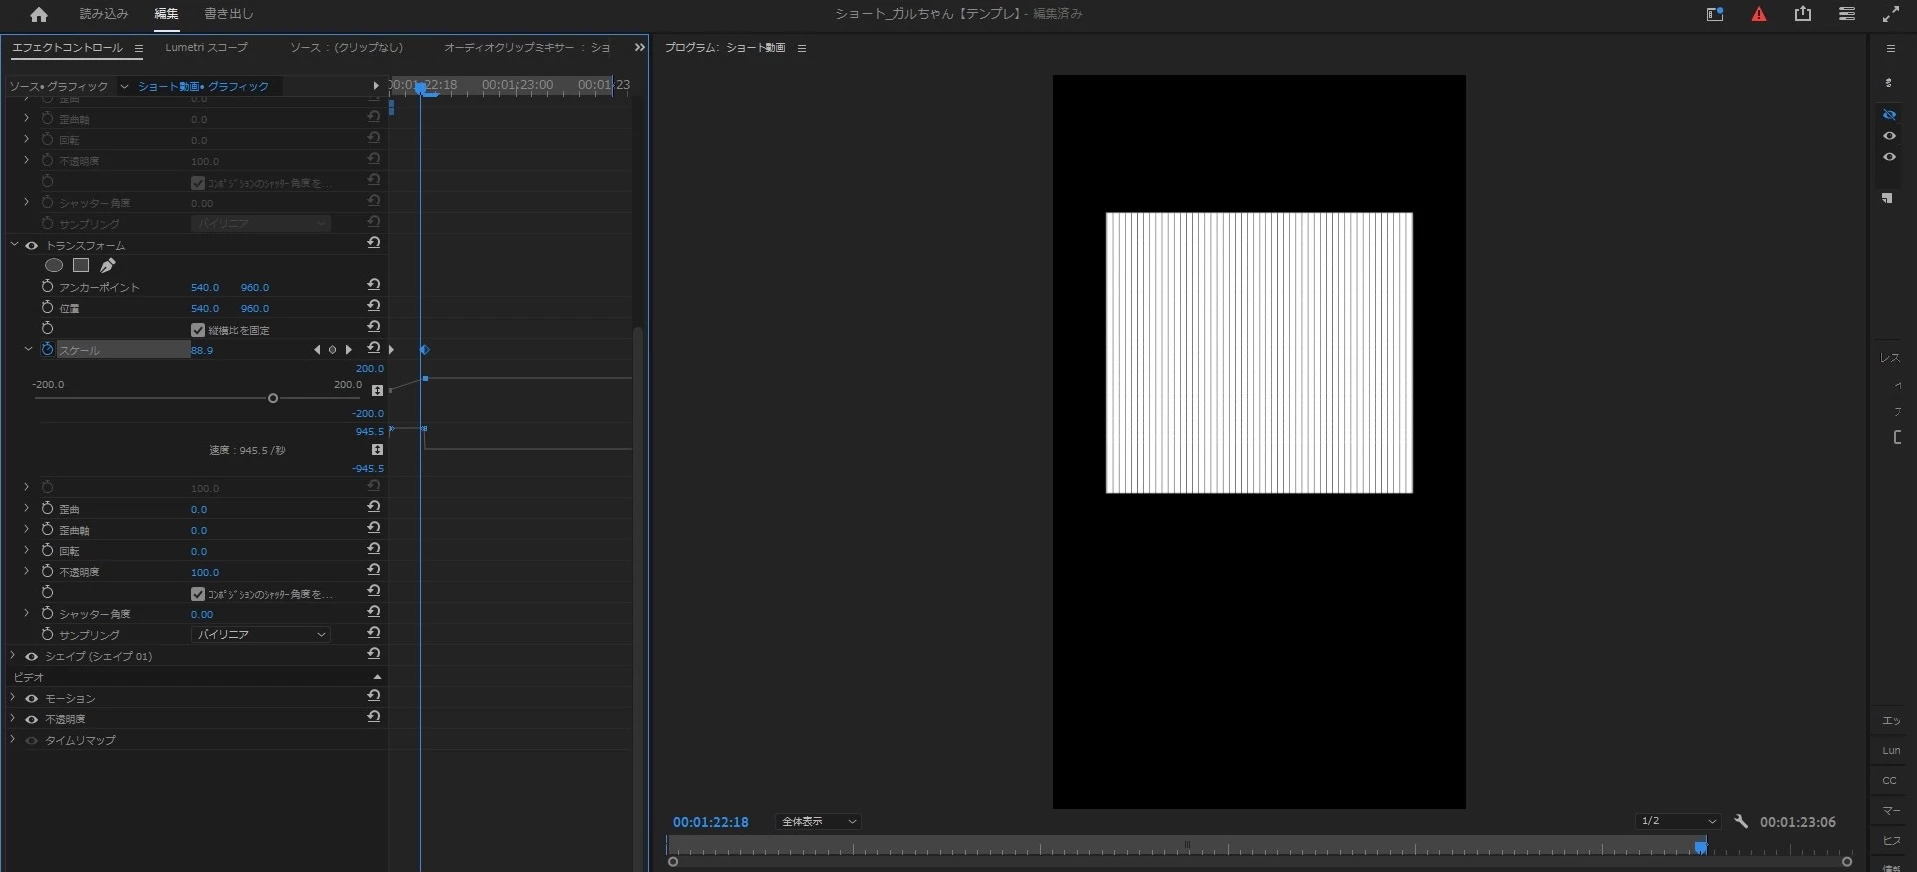Add or remove スケール keyframe

pyautogui.click(x=332, y=350)
